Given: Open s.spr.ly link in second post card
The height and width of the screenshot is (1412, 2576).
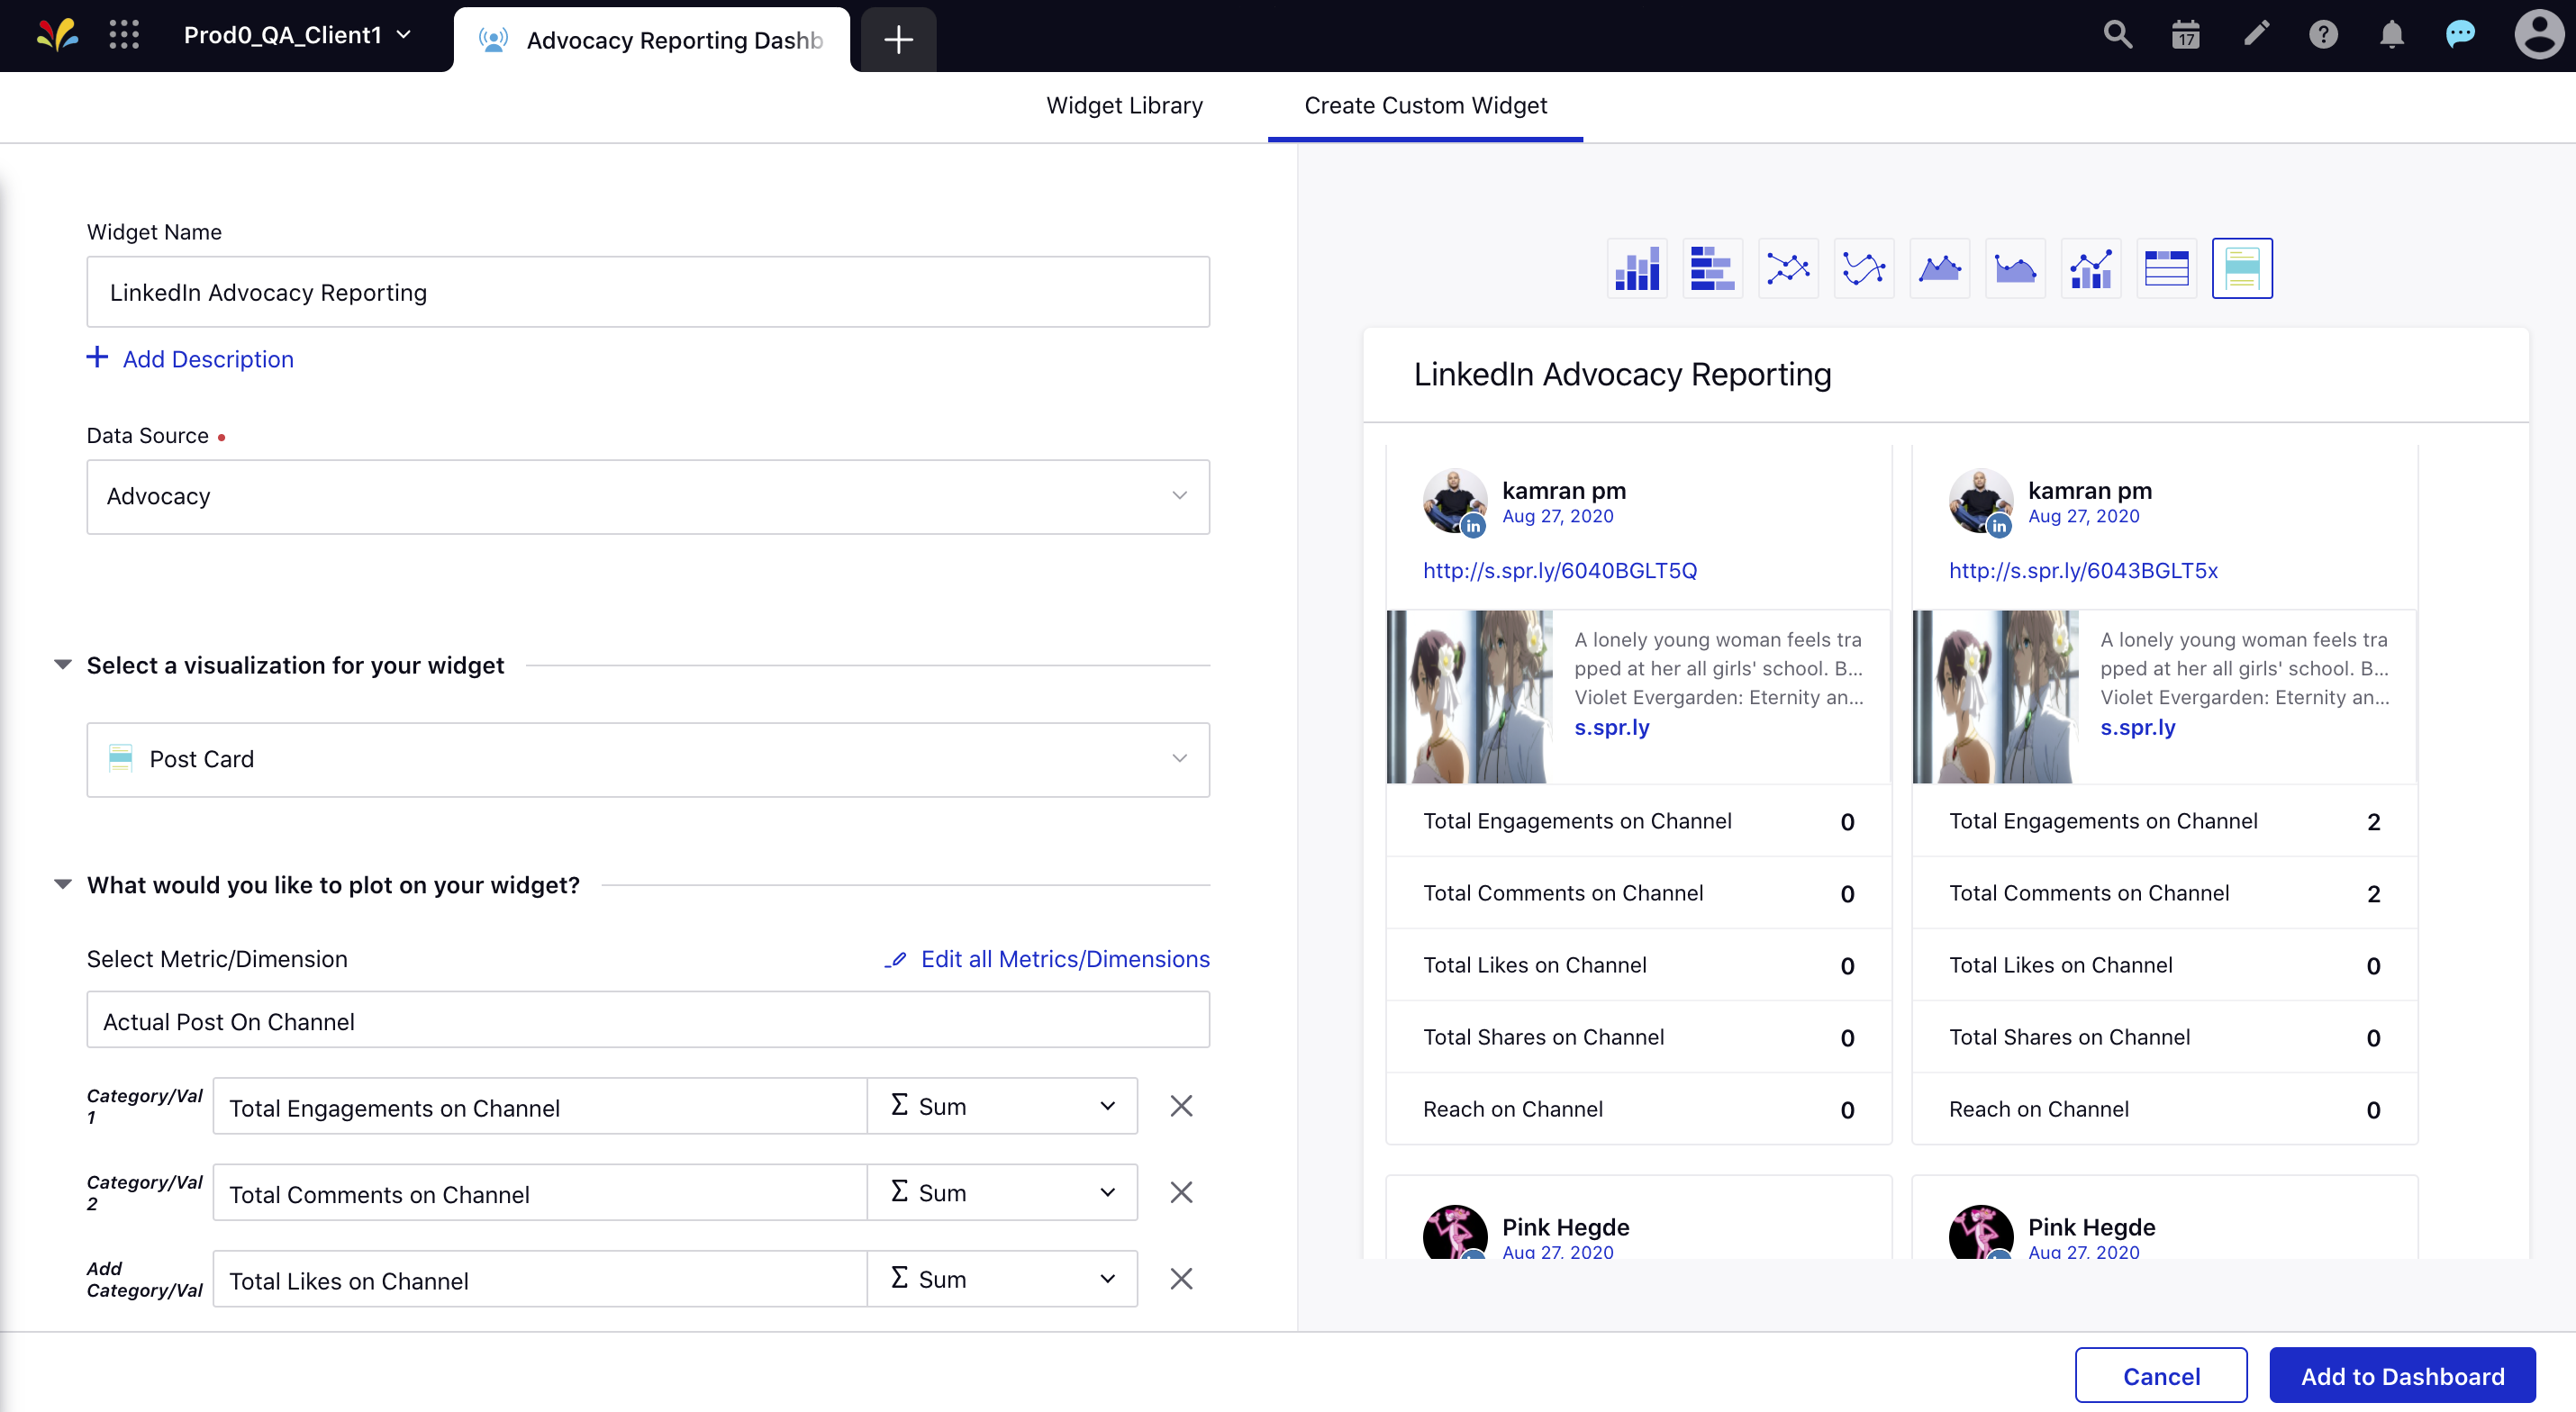Looking at the screenshot, I should pyautogui.click(x=2138, y=727).
